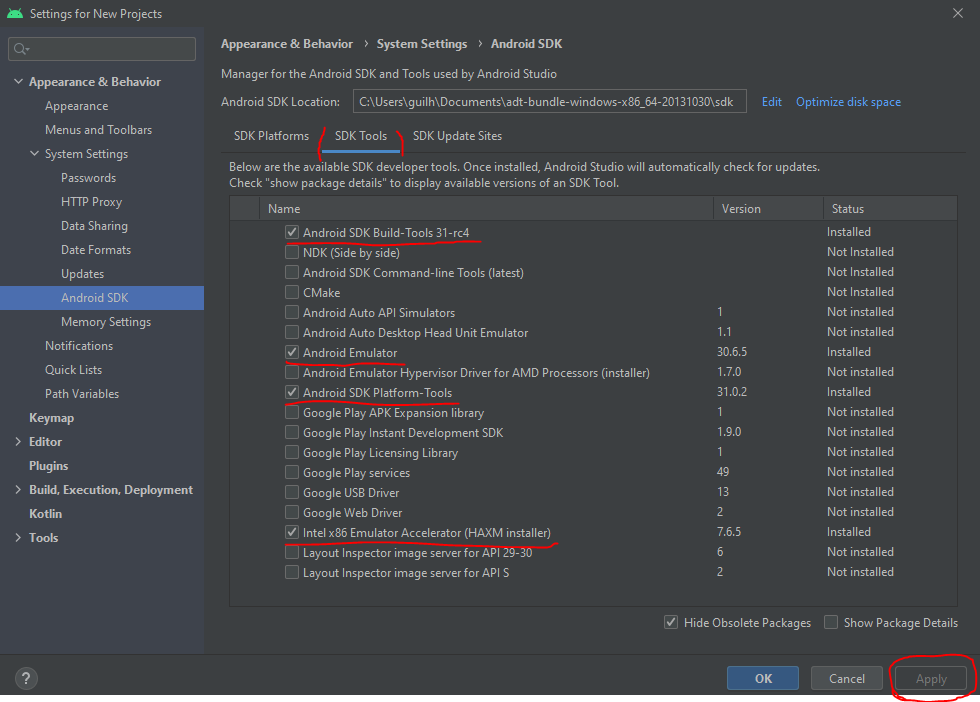Close the Settings dialog window

[x=958, y=13]
